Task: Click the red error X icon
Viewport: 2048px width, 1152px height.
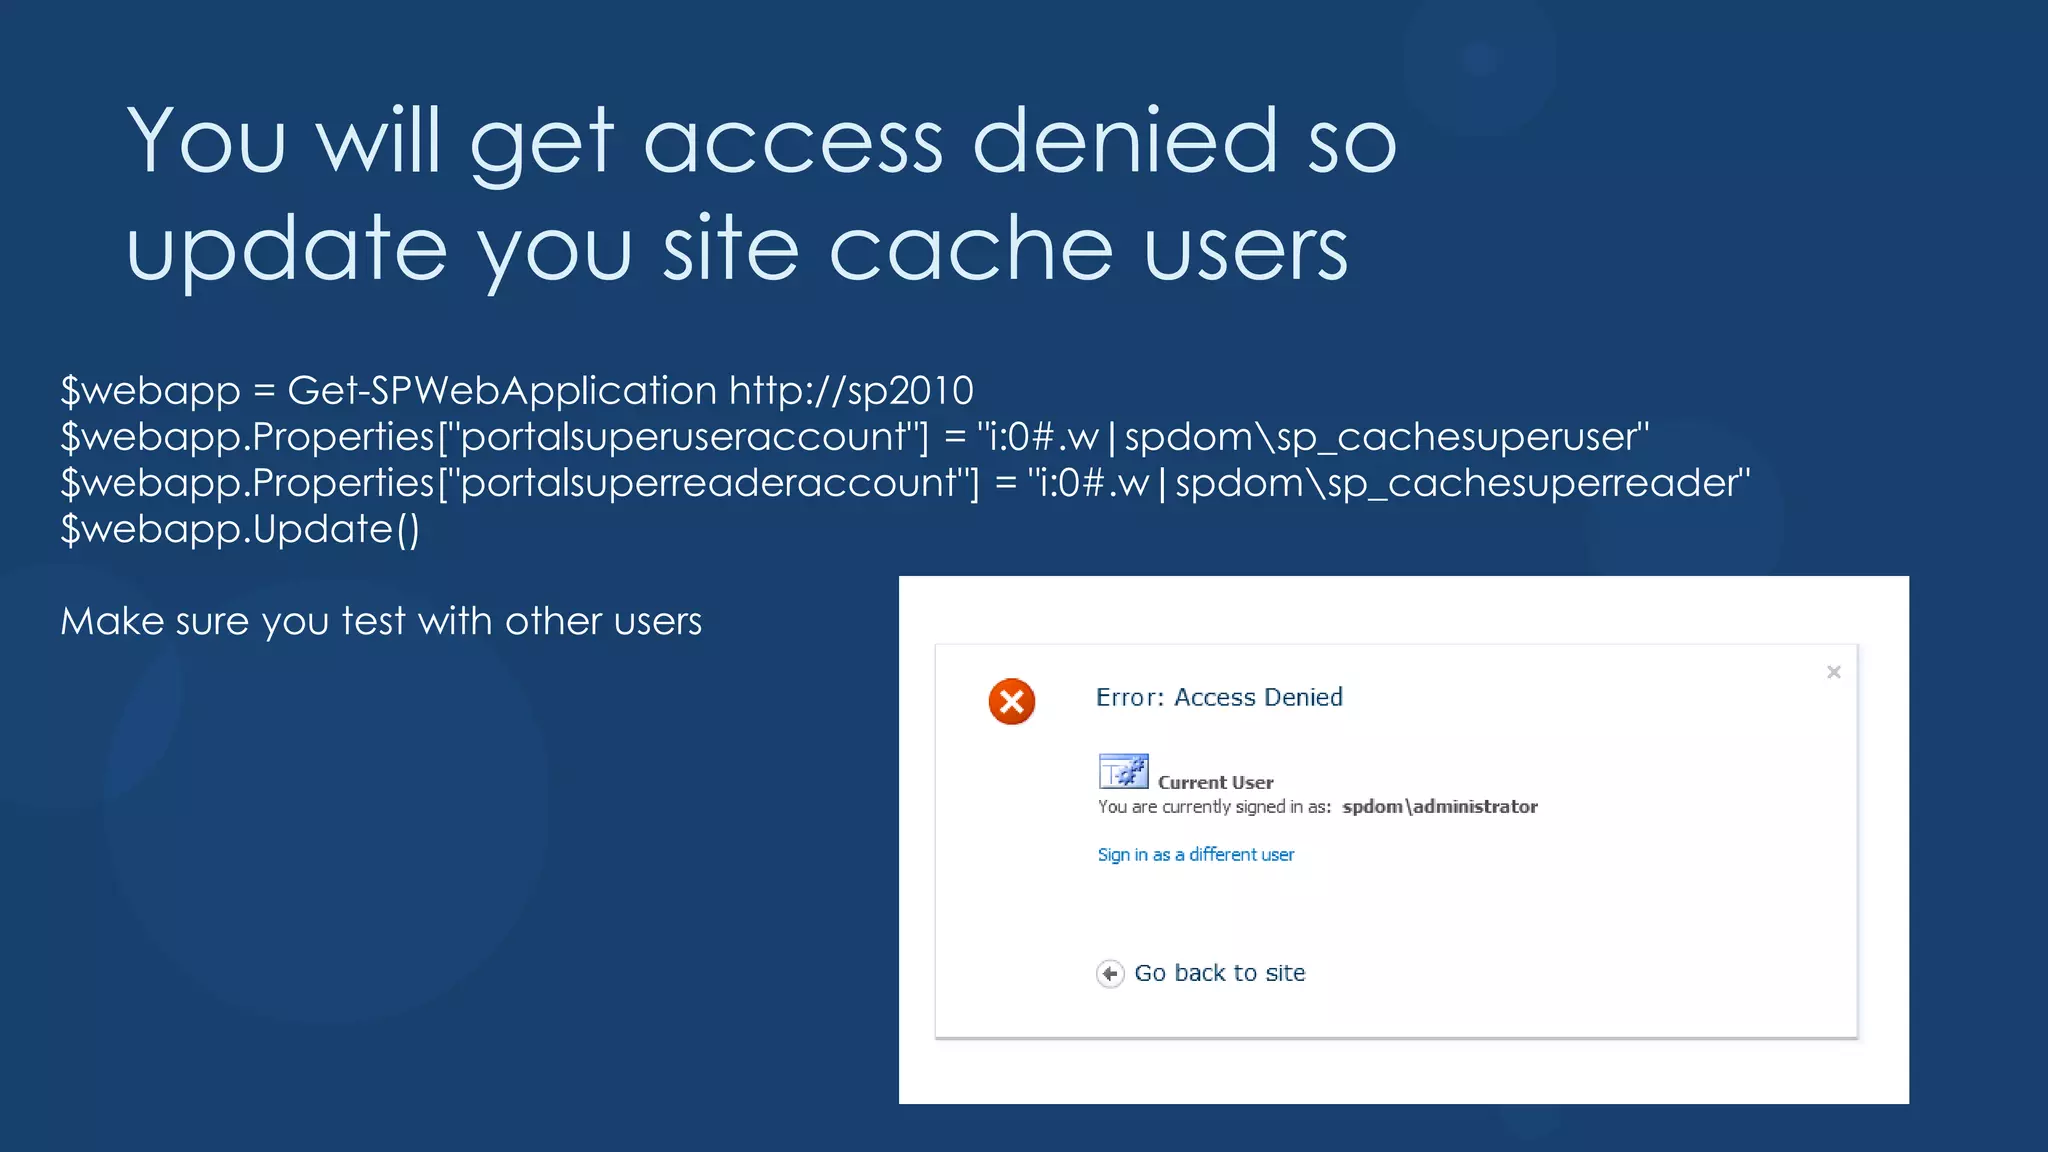Action: (x=1011, y=701)
